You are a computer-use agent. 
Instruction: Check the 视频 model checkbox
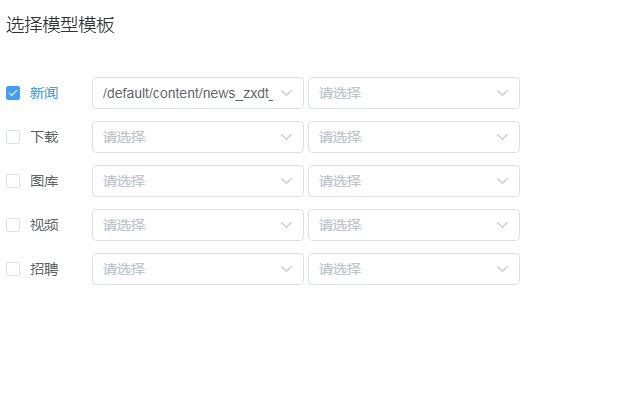(13, 225)
